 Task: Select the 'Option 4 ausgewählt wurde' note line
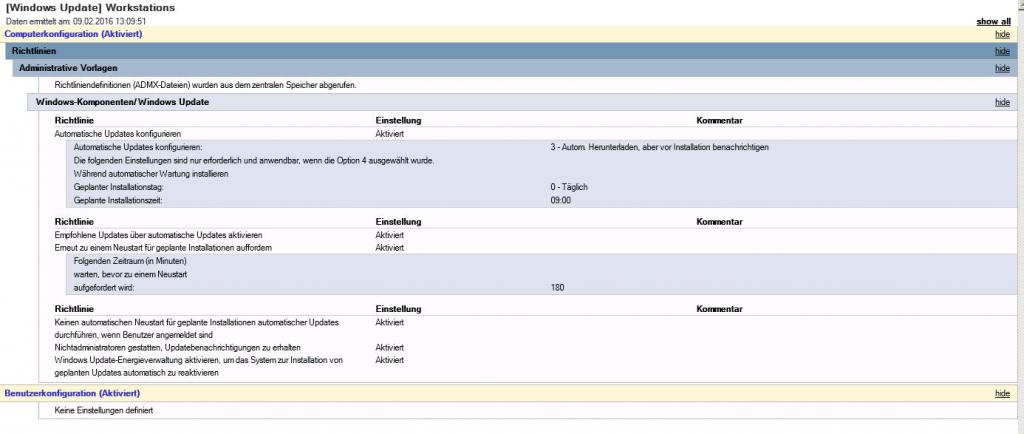(254, 161)
